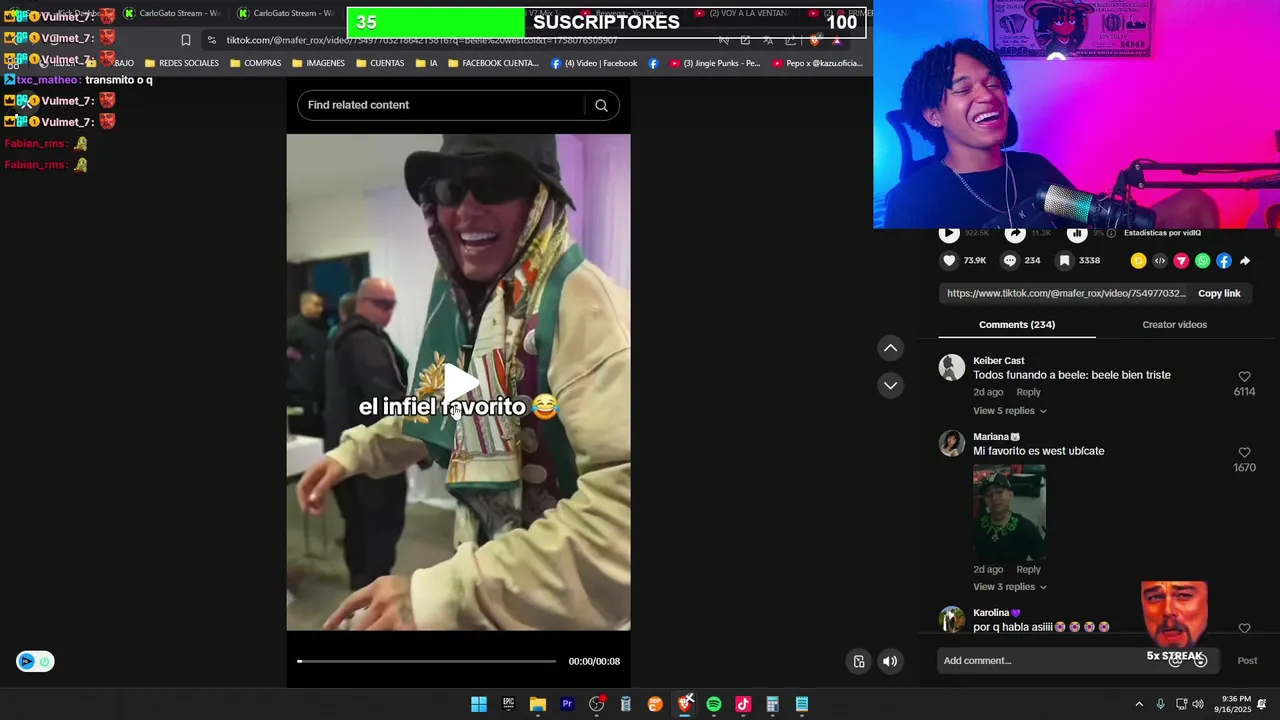Open FACEBOOK CUENTA bookmark folder
The image size is (1280, 720).
(493, 63)
